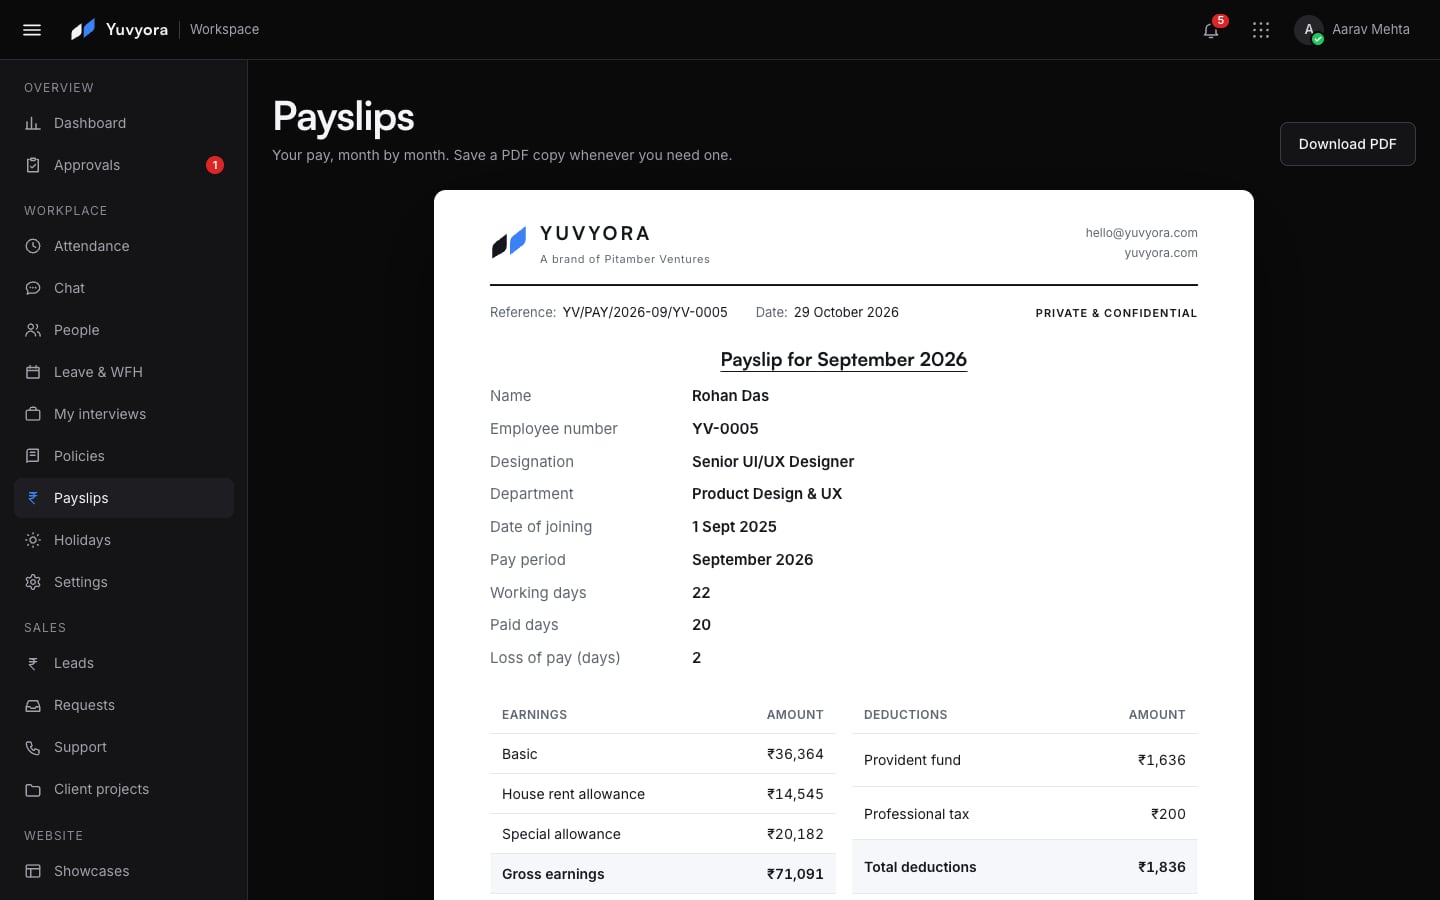1440x900 pixels.
Task: Open Leave & WFH page
Action: point(124,372)
